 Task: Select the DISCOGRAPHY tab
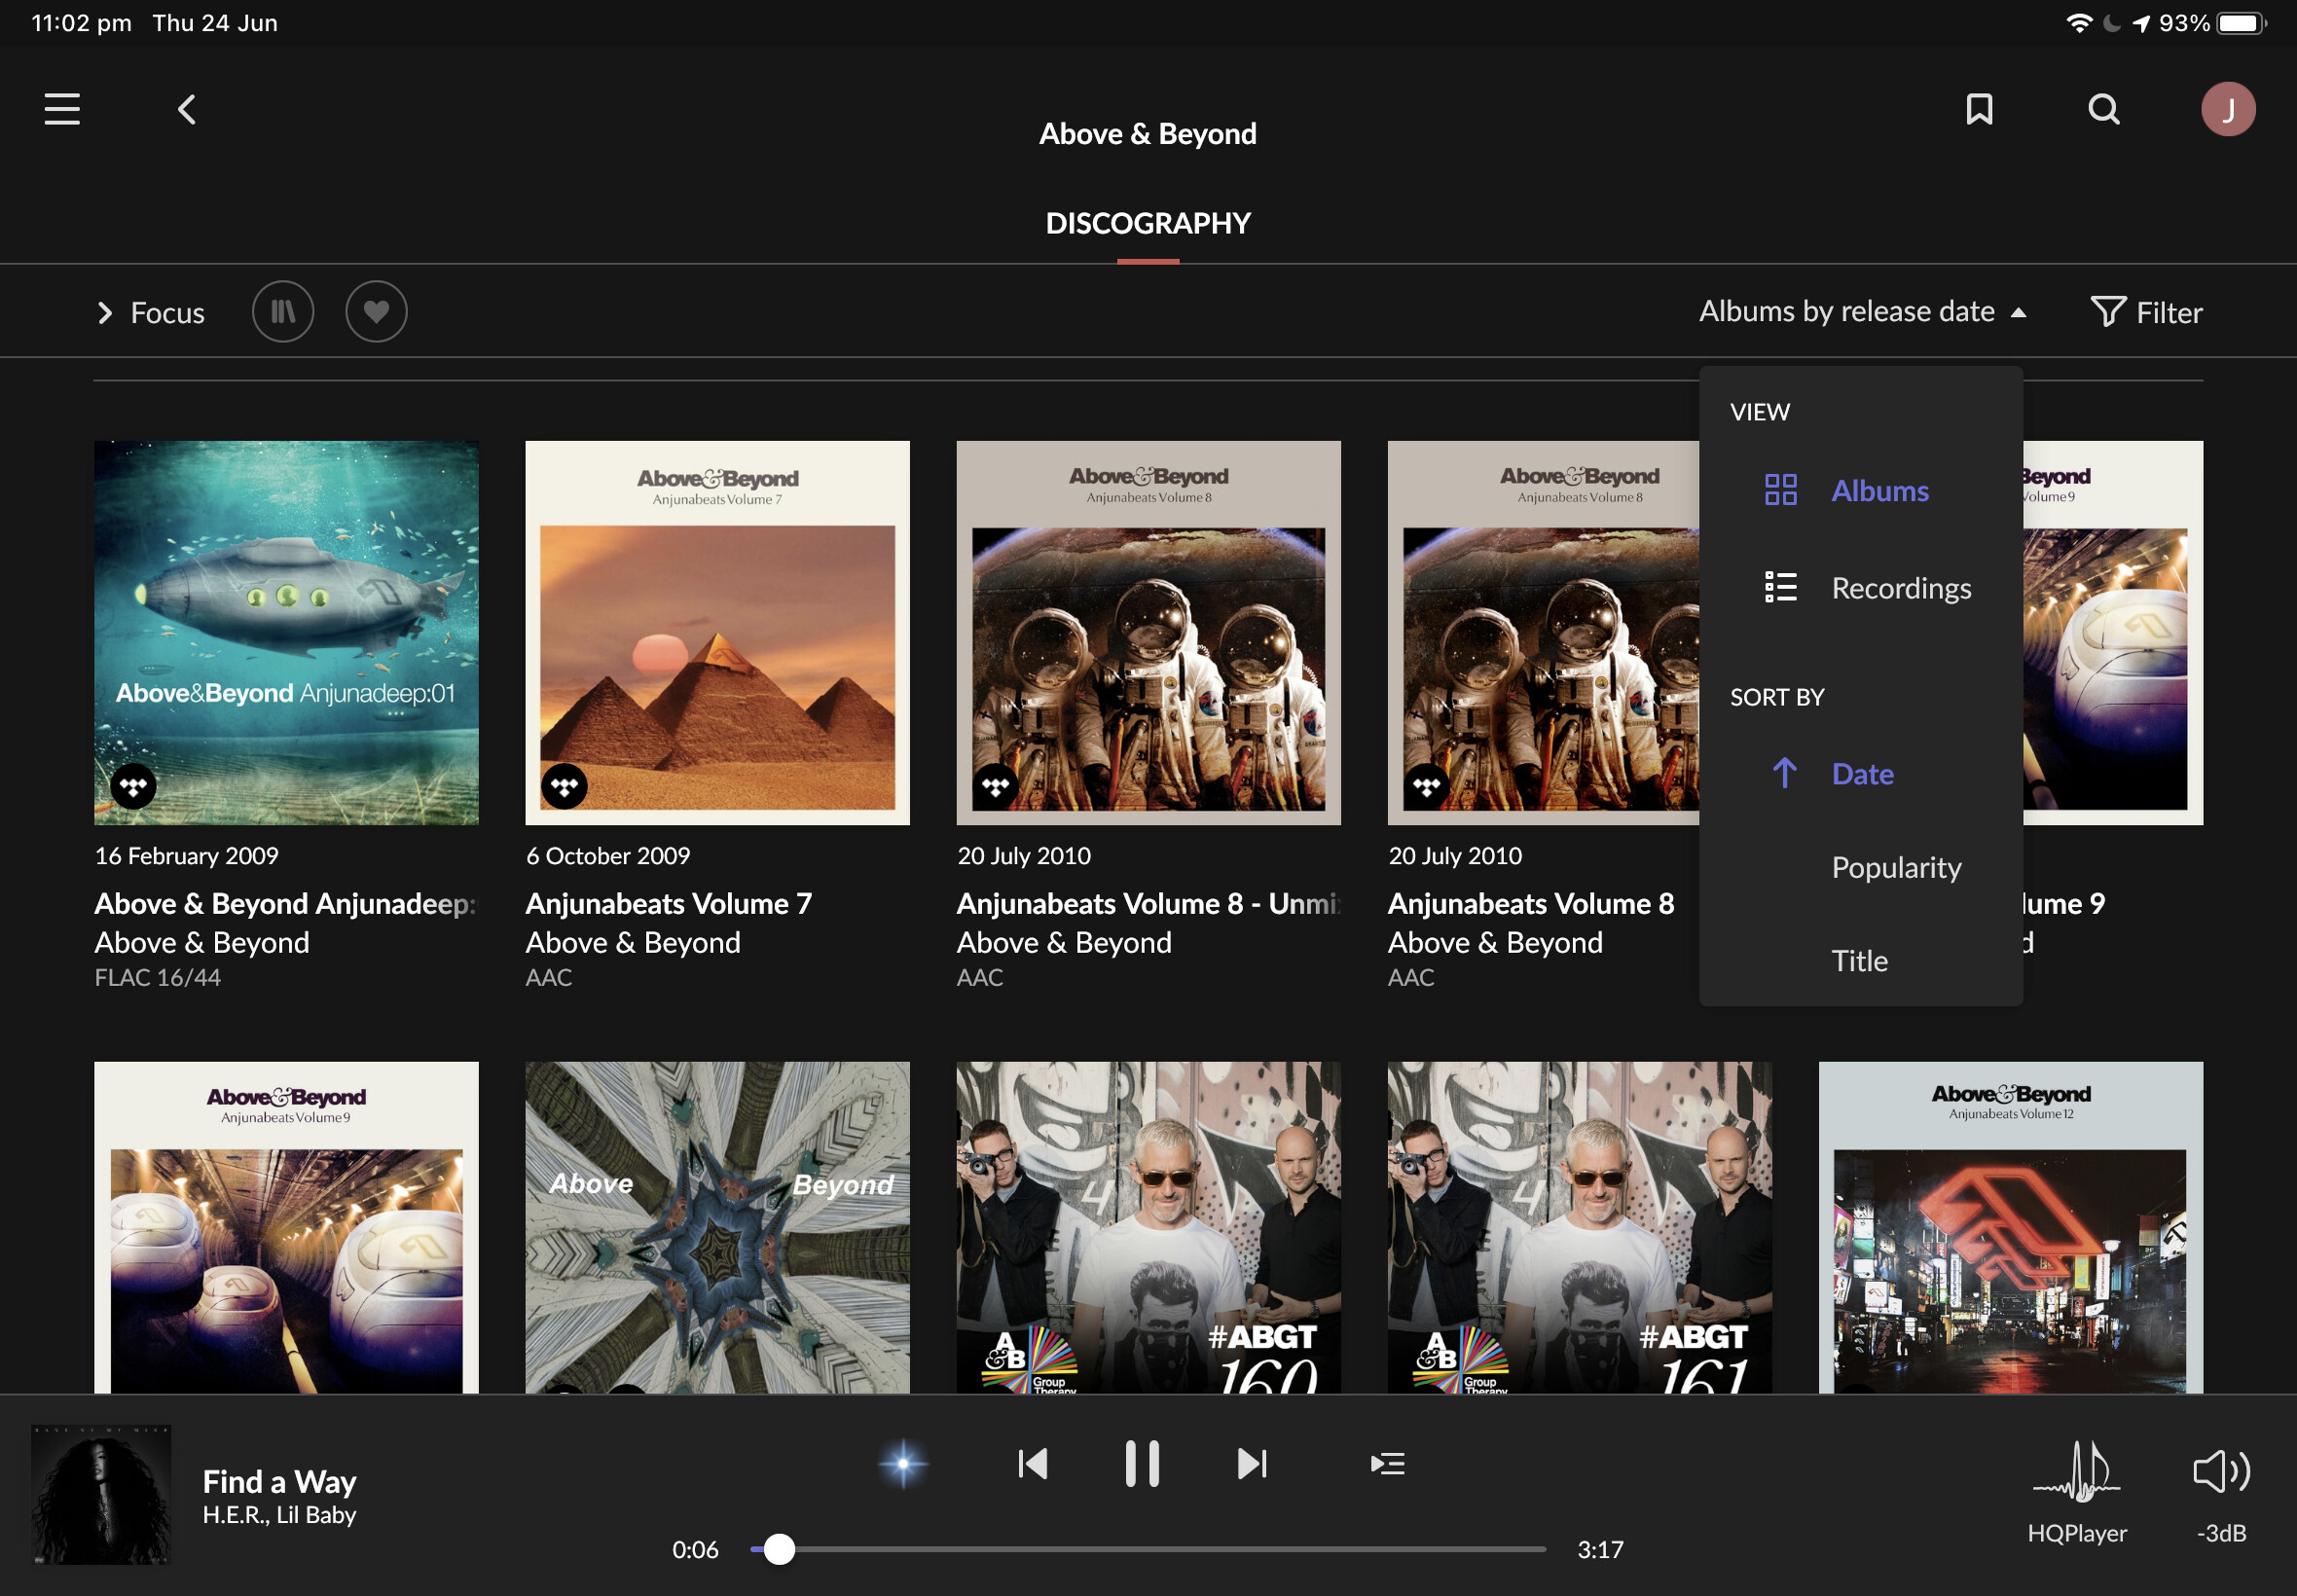(1148, 223)
